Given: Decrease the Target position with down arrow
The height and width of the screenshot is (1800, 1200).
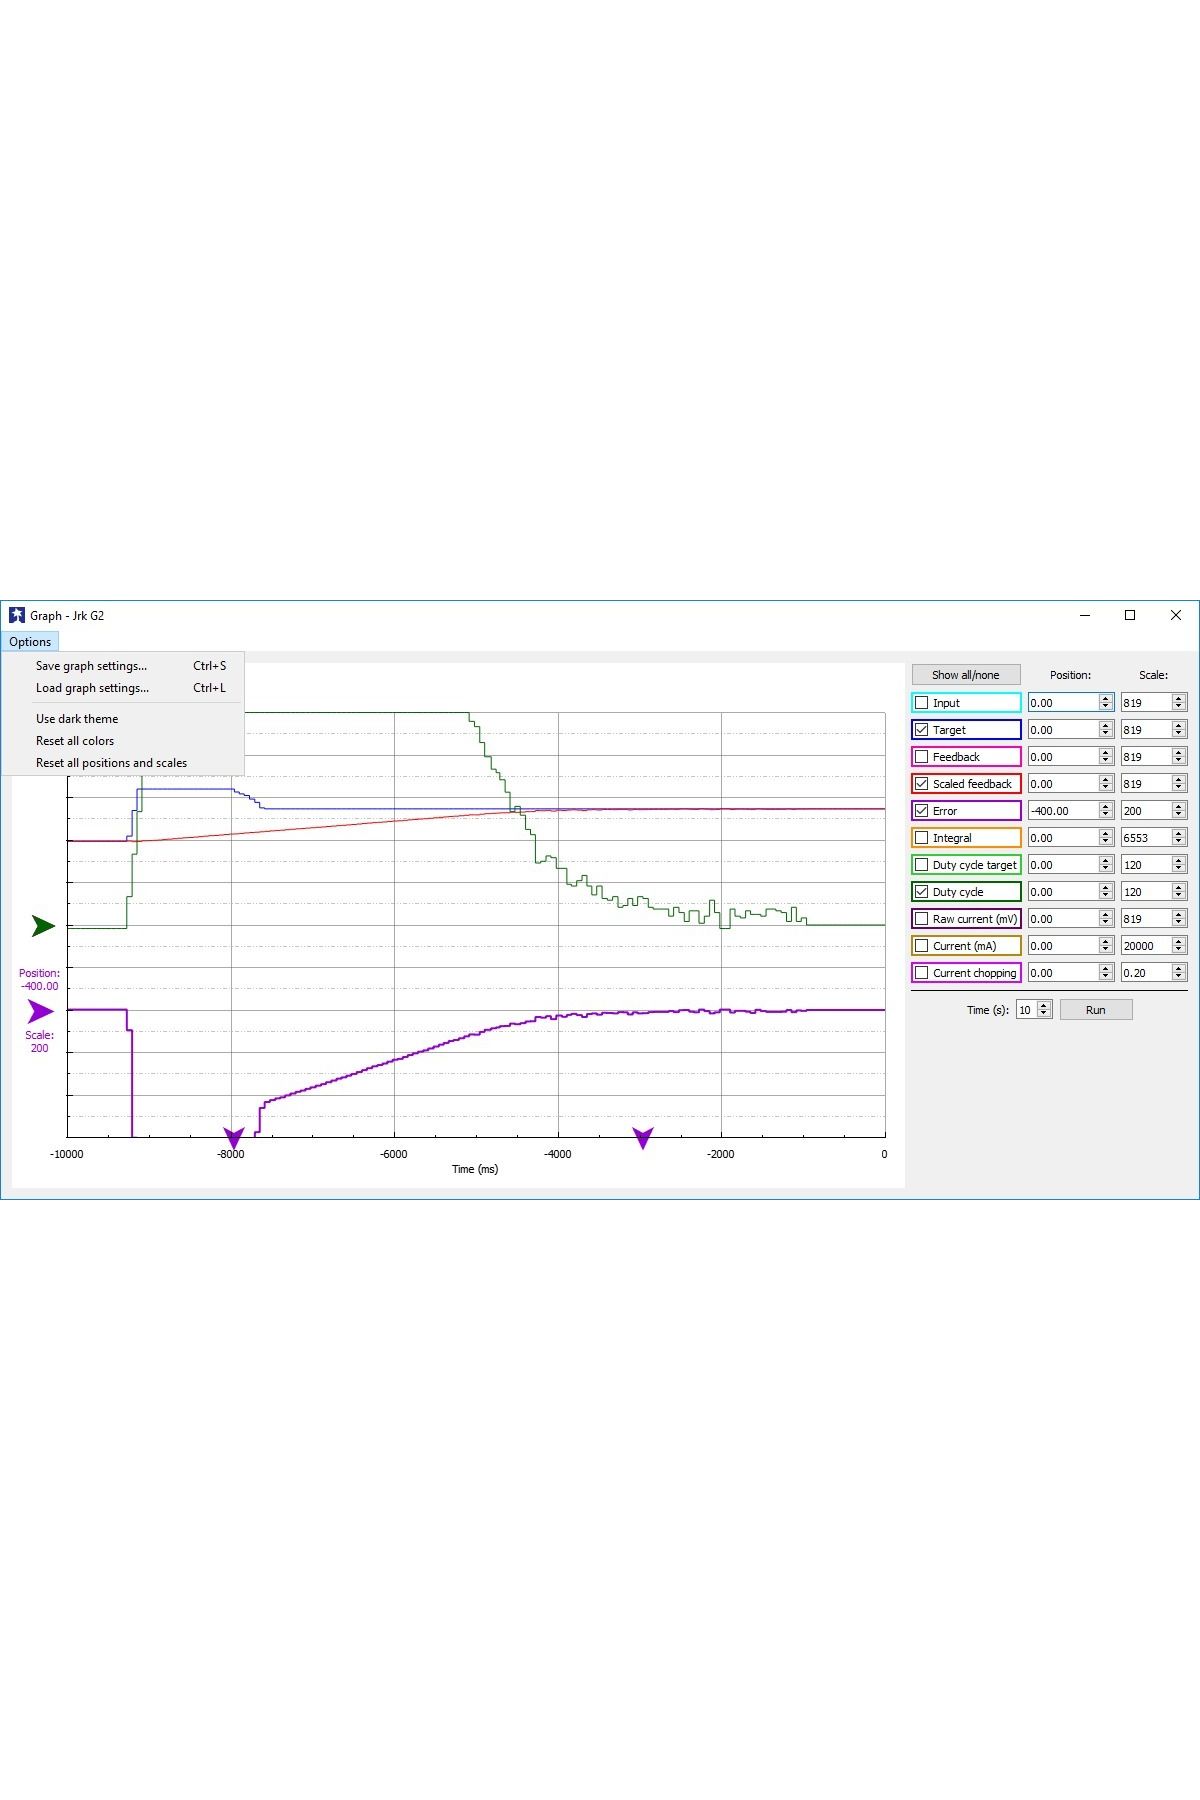Looking at the screenshot, I should pos(1106,734).
